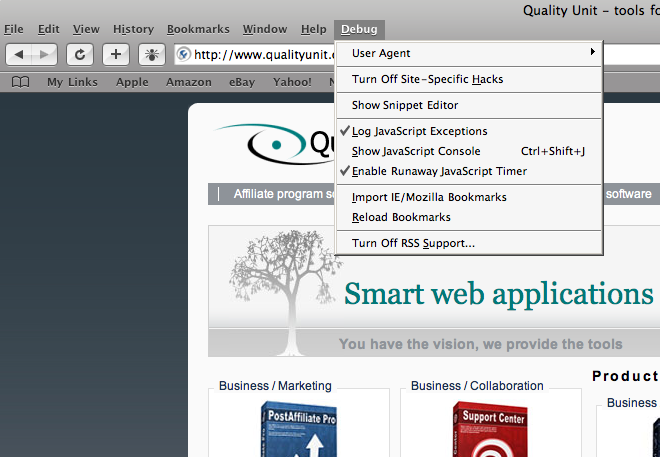Disable Enable Runaway JavaScript Timer

tap(439, 171)
